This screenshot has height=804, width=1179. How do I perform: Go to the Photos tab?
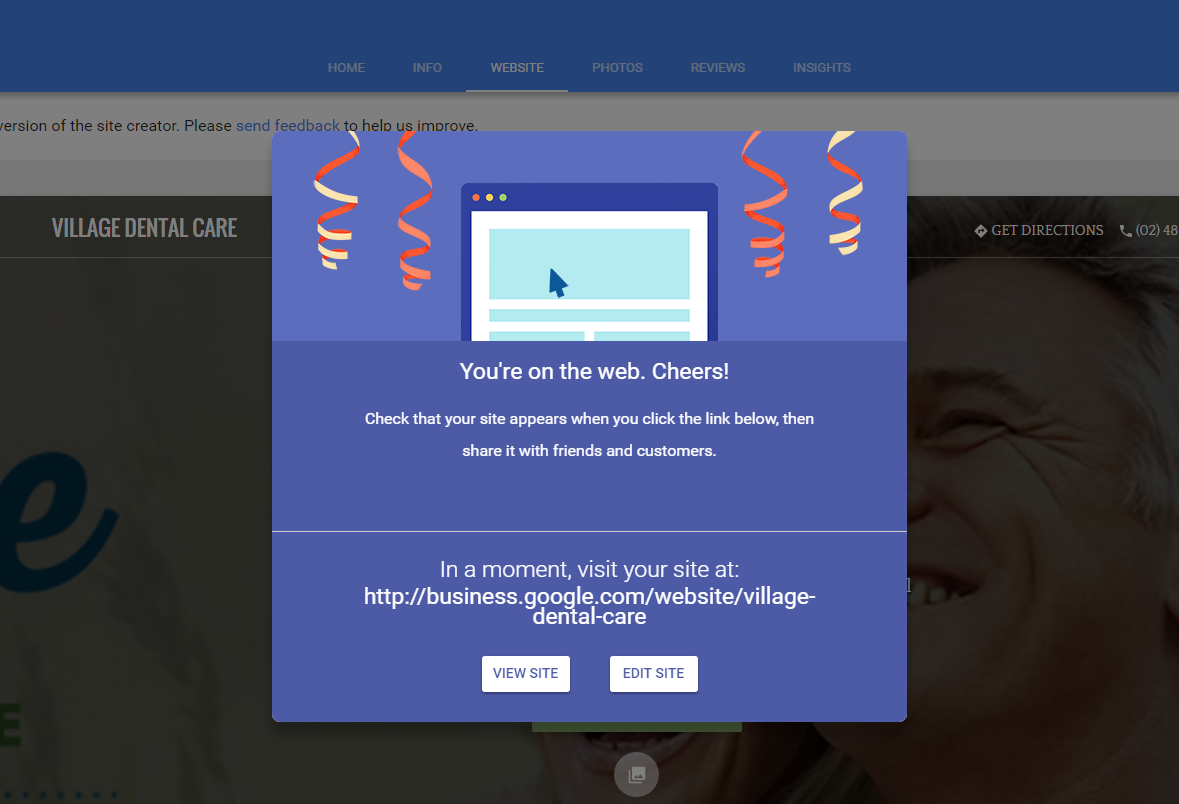click(617, 68)
